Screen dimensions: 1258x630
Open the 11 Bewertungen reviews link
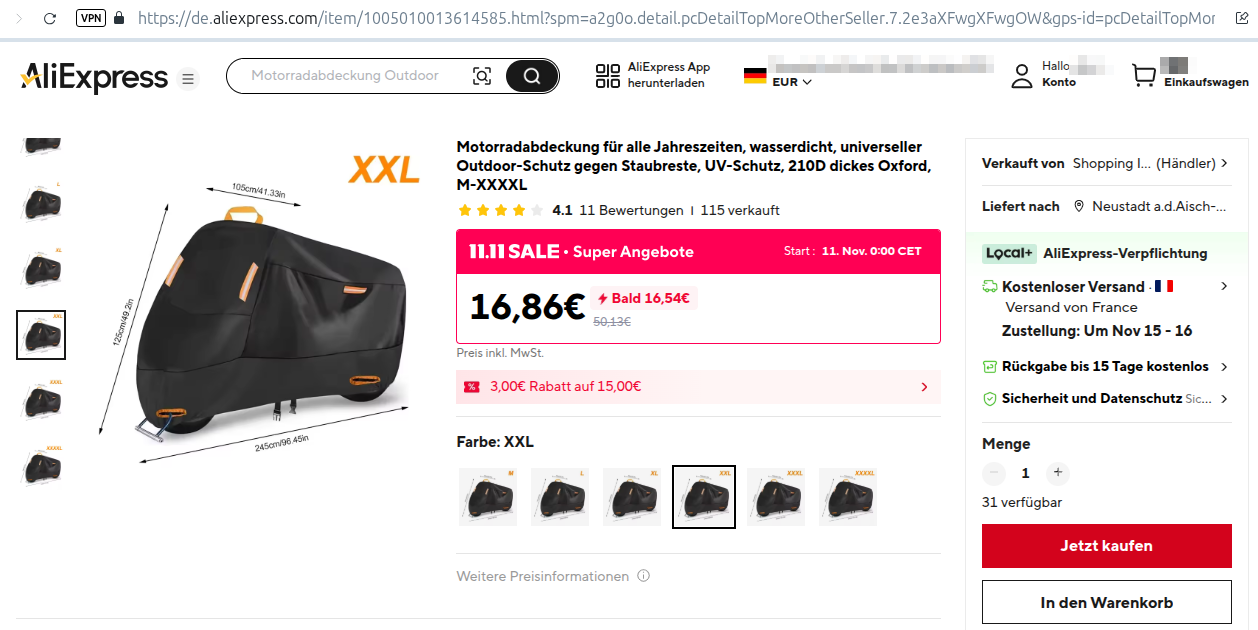pos(631,211)
